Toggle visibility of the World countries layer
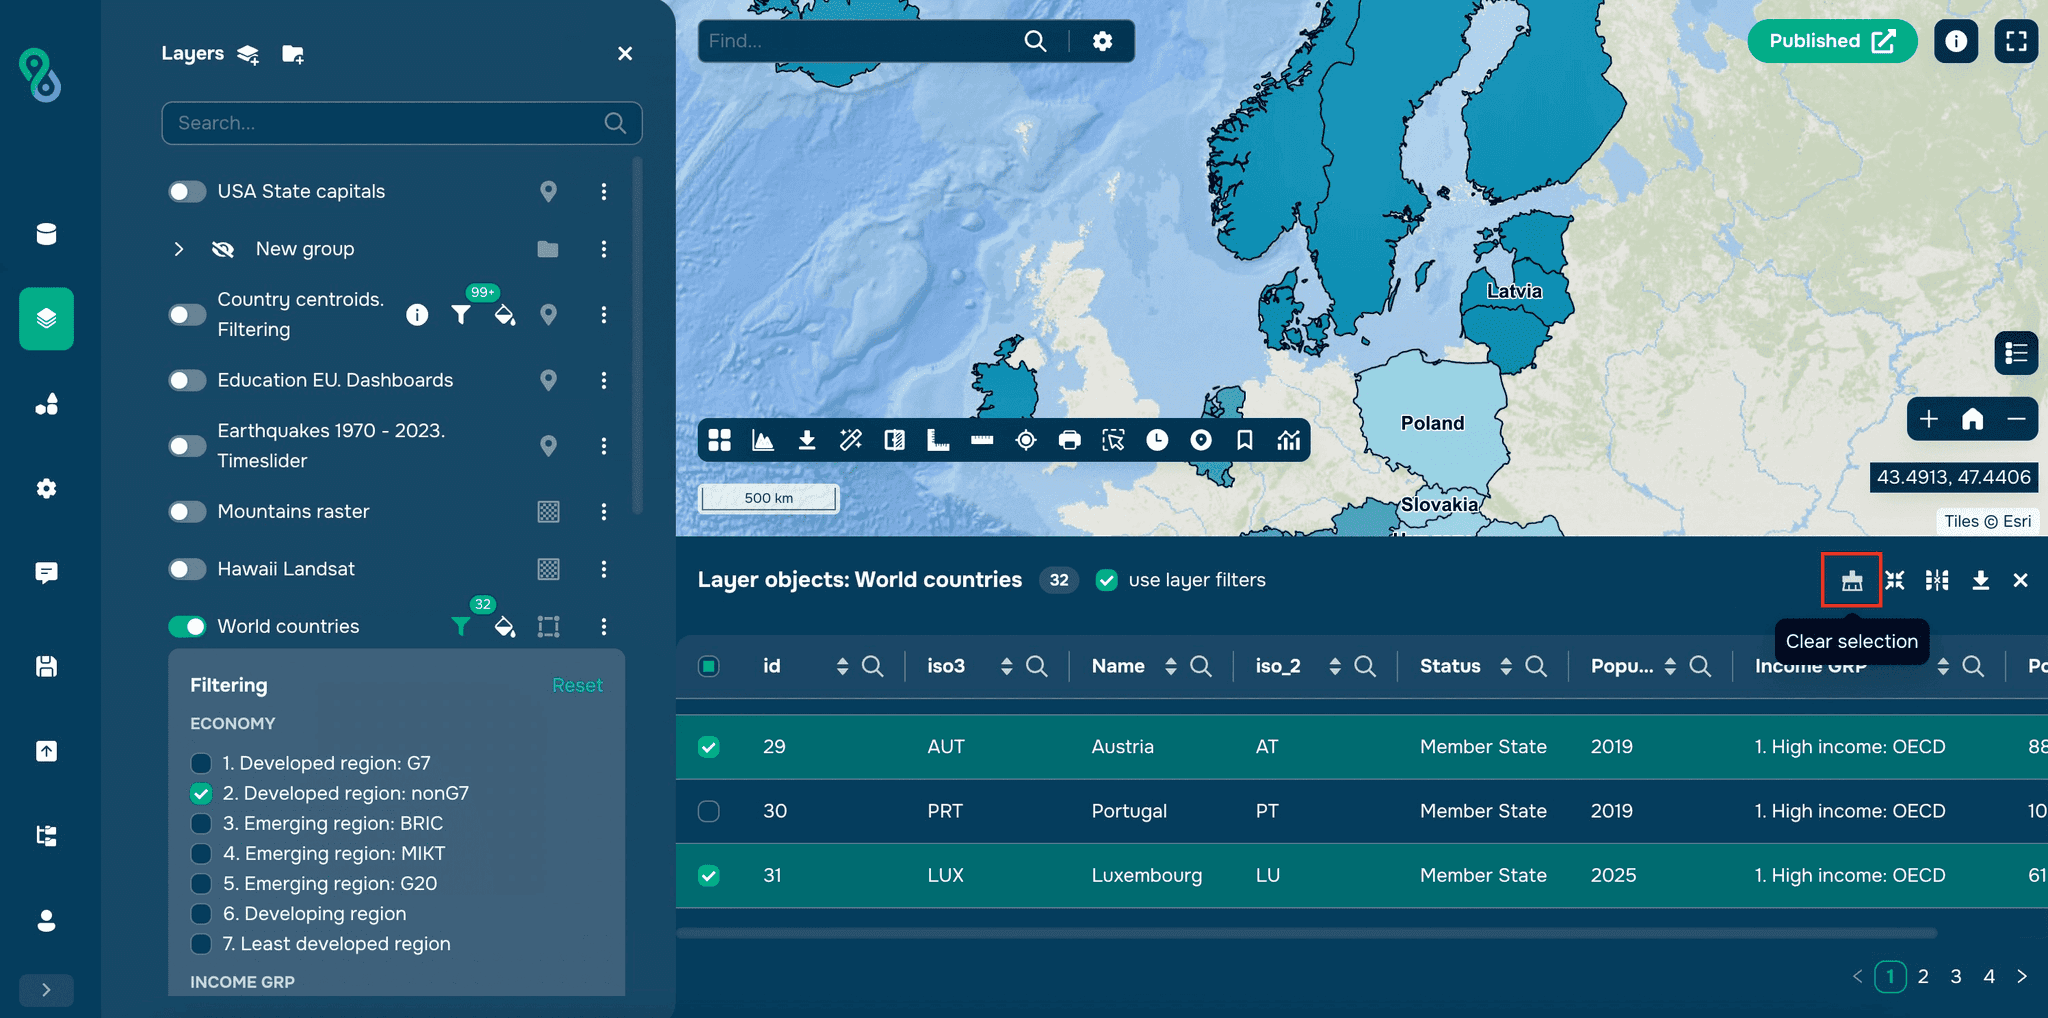 tap(187, 626)
